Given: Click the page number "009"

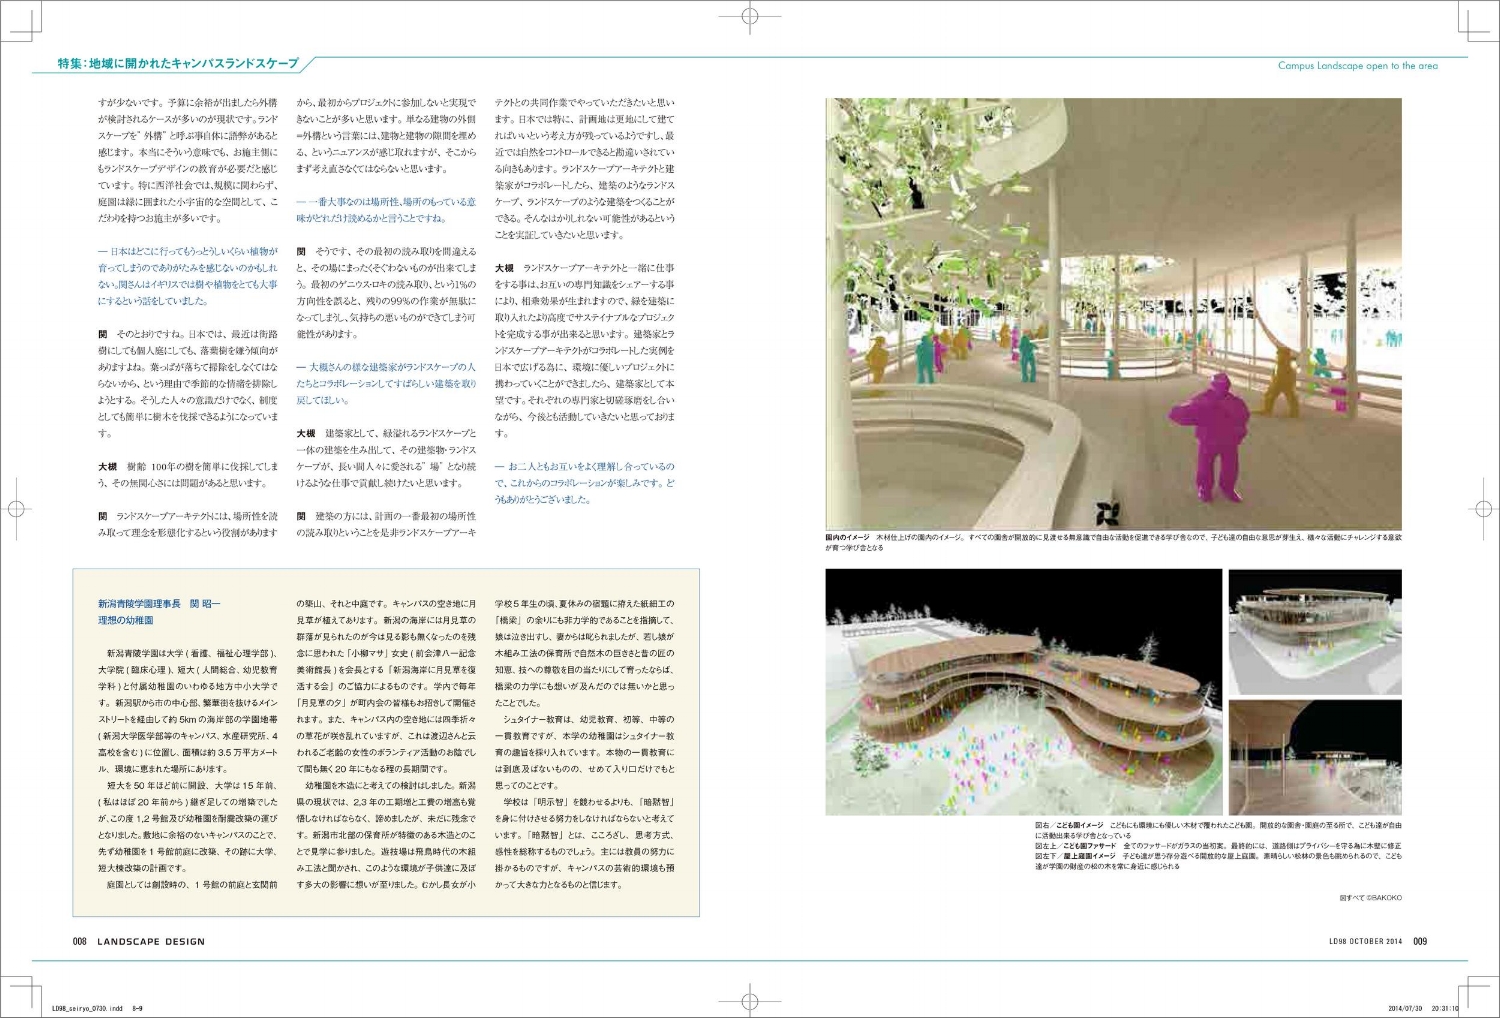Looking at the screenshot, I should pyautogui.click(x=1420, y=941).
